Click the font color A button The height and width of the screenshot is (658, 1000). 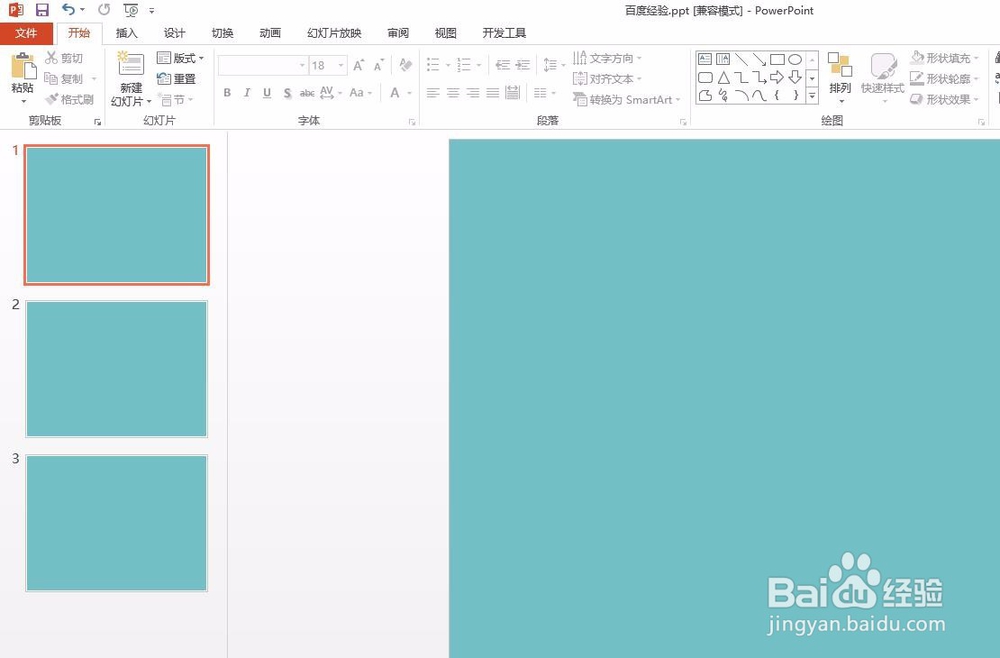(395, 93)
